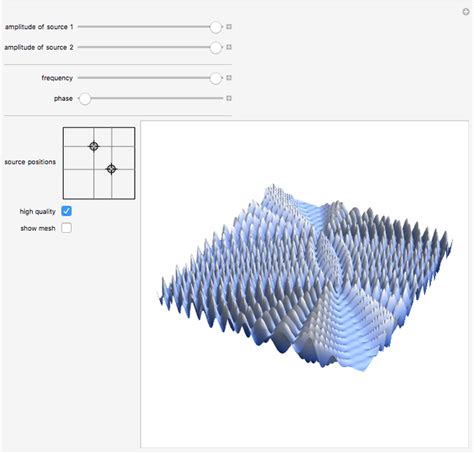Enable the show mesh checkbox
The width and height of the screenshot is (474, 454).
coord(66,228)
